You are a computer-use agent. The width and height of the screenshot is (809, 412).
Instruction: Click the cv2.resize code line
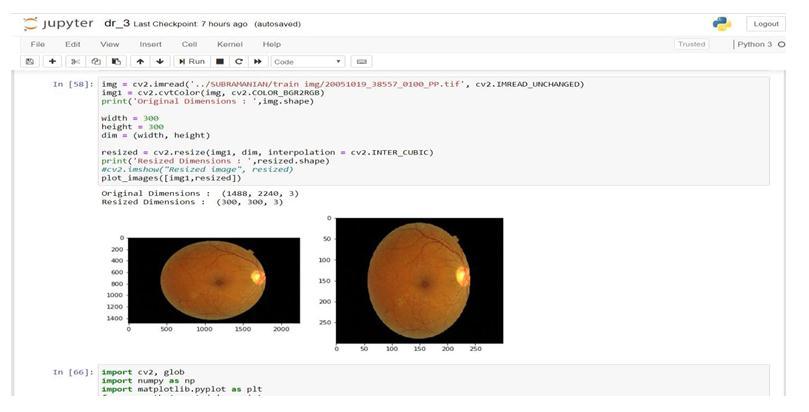[x=267, y=152]
